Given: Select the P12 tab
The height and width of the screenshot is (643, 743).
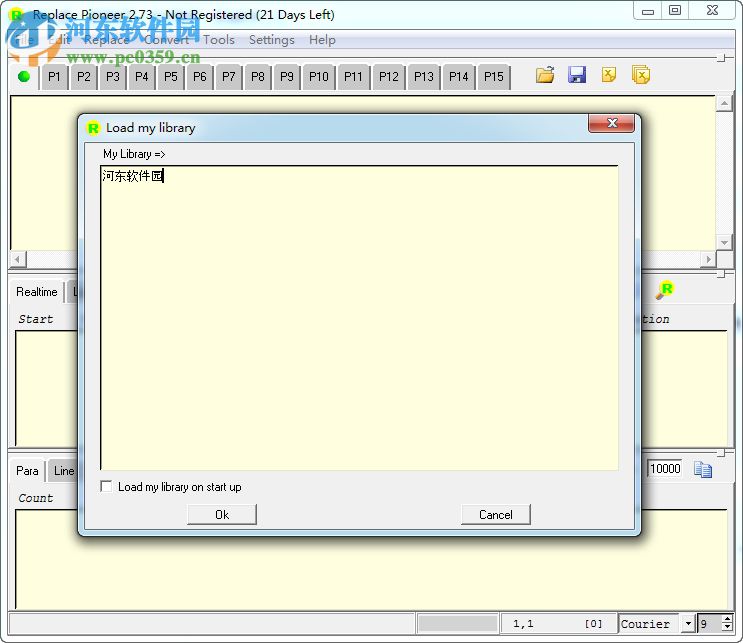Looking at the screenshot, I should point(389,77).
